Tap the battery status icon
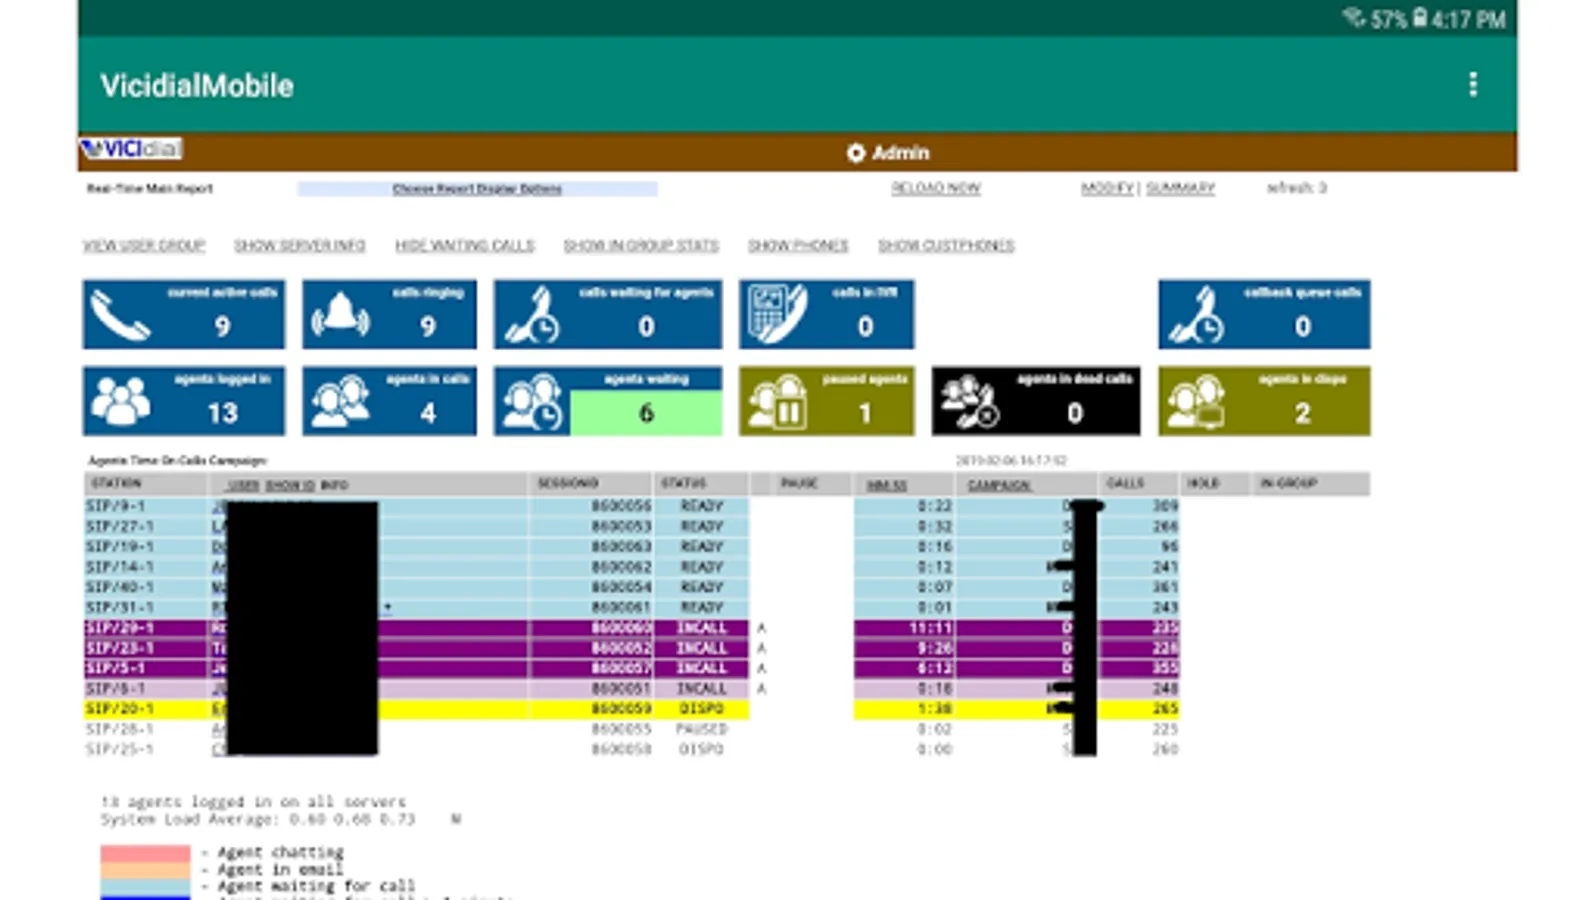The width and height of the screenshot is (1594, 900). point(1419,18)
